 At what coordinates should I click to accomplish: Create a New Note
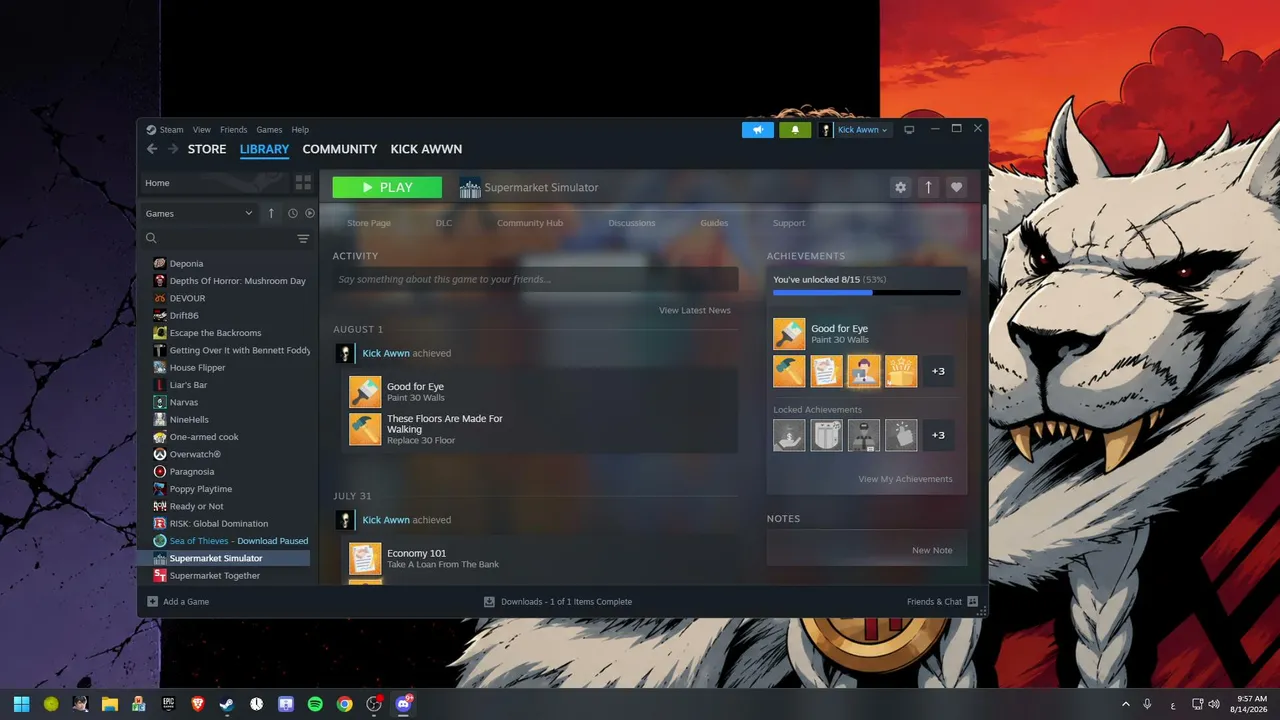click(x=932, y=550)
